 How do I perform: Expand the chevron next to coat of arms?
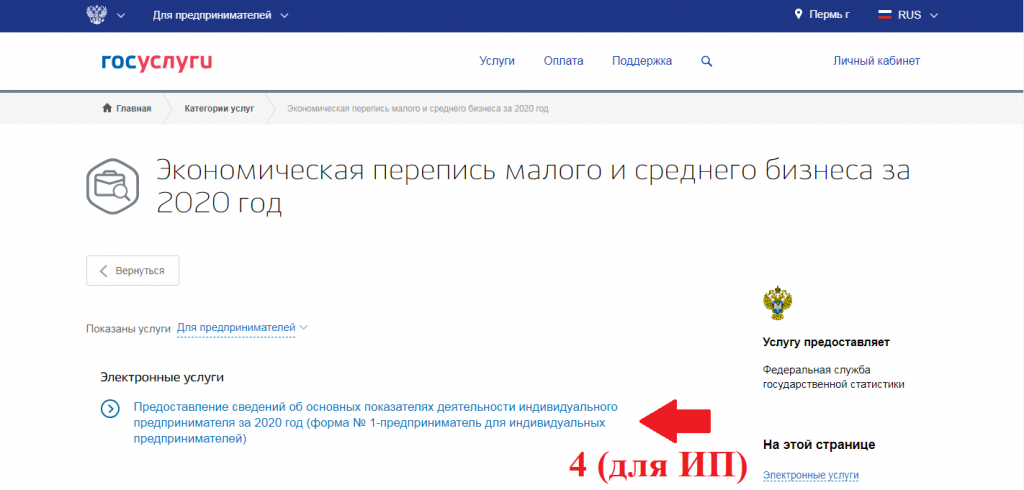coord(121,15)
